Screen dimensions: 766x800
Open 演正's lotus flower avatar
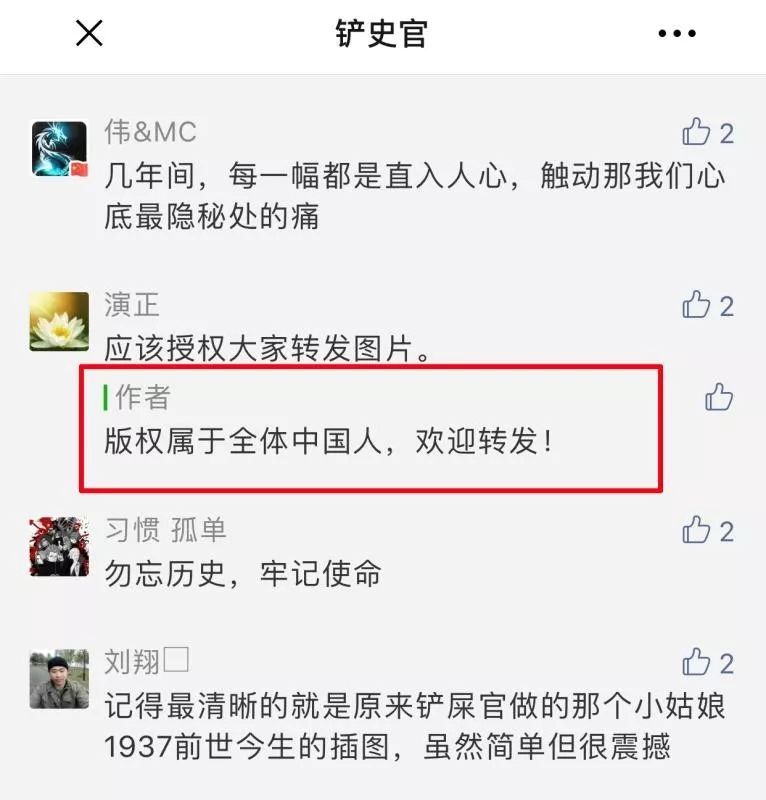coord(59,321)
